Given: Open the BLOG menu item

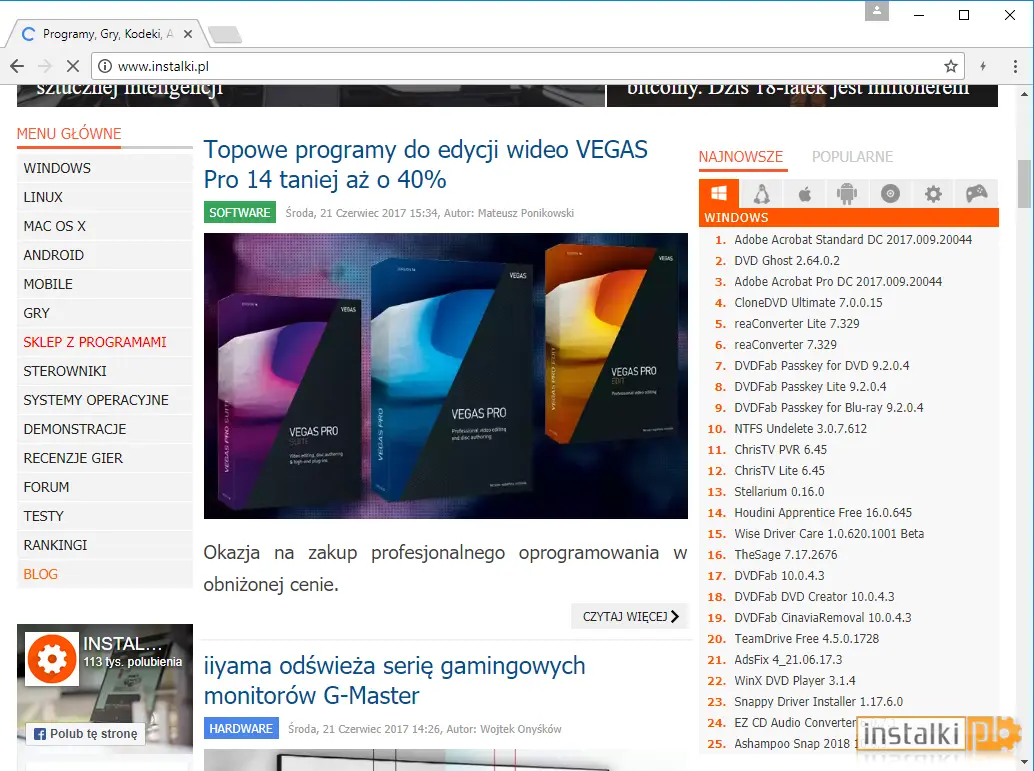Looking at the screenshot, I should [x=105, y=574].
